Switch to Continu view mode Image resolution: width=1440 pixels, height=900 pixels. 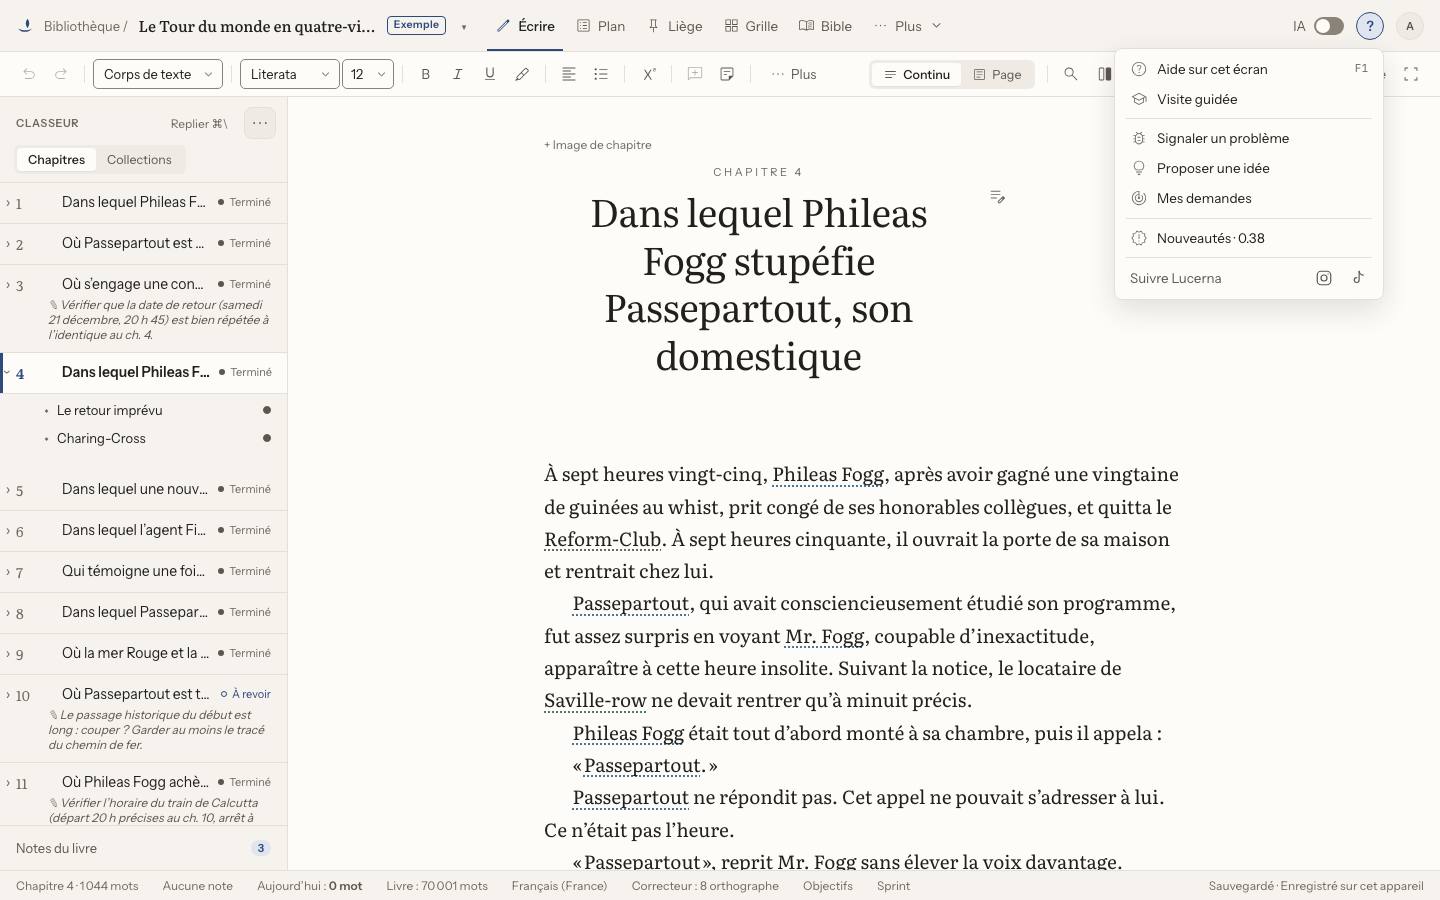[917, 74]
